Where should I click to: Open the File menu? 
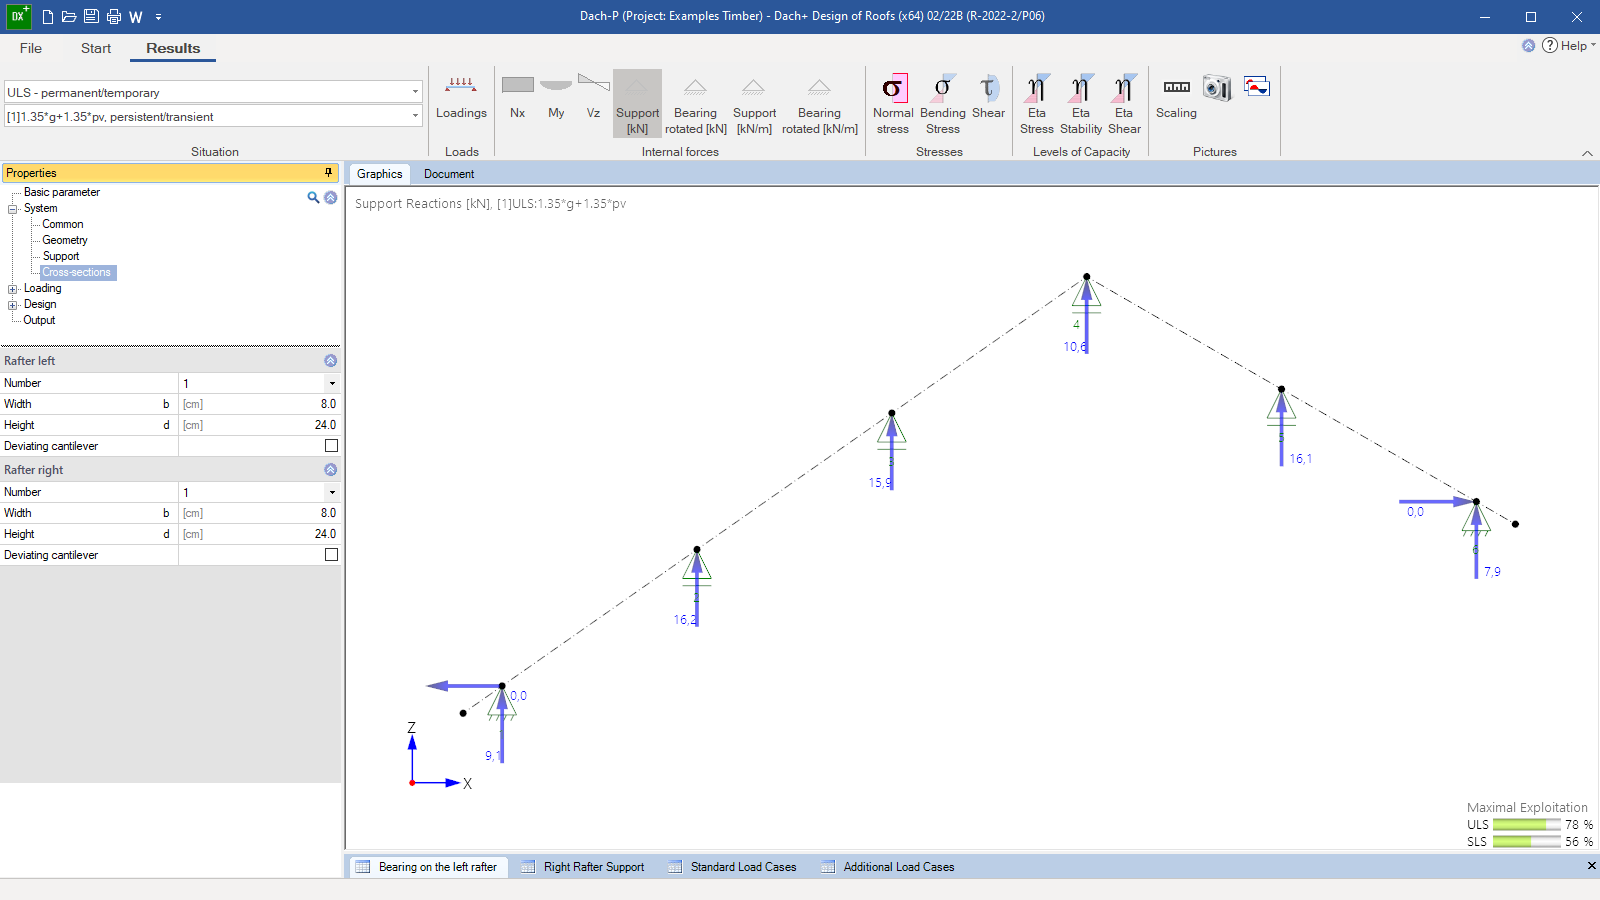(x=31, y=48)
